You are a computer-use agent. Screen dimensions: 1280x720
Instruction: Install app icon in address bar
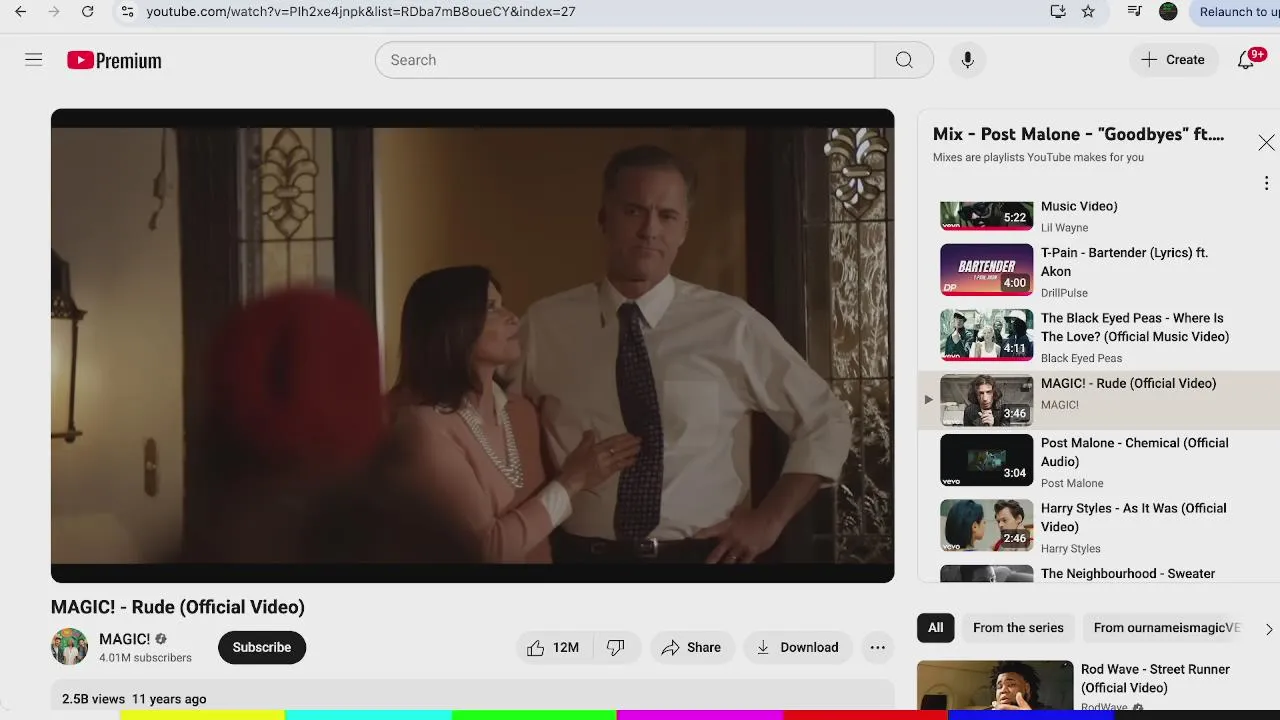point(1058,12)
